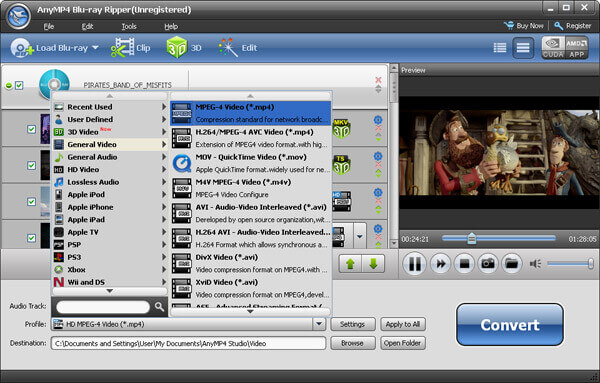600x383 pixels.
Task: Toggle AMD APP acceleration
Action: tap(576, 48)
